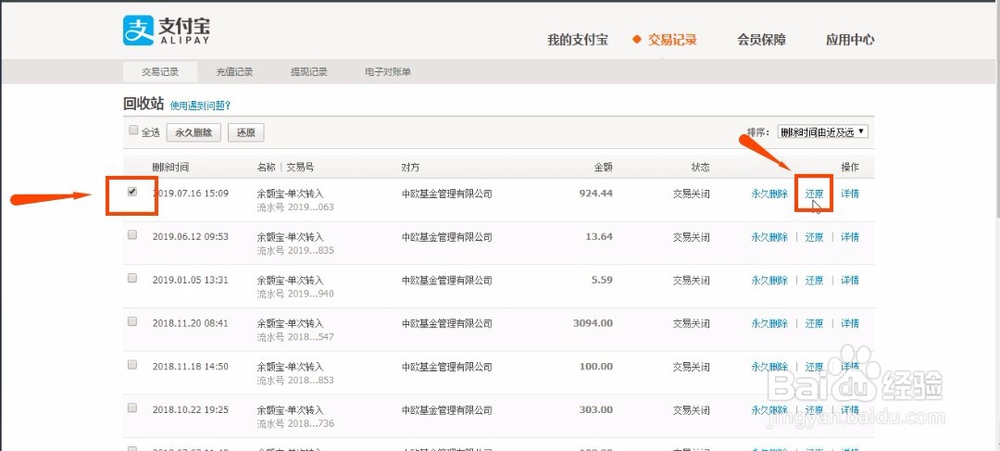Click the 303.00 amount cell
Viewport: 1000px width, 451px height.
click(x=596, y=410)
